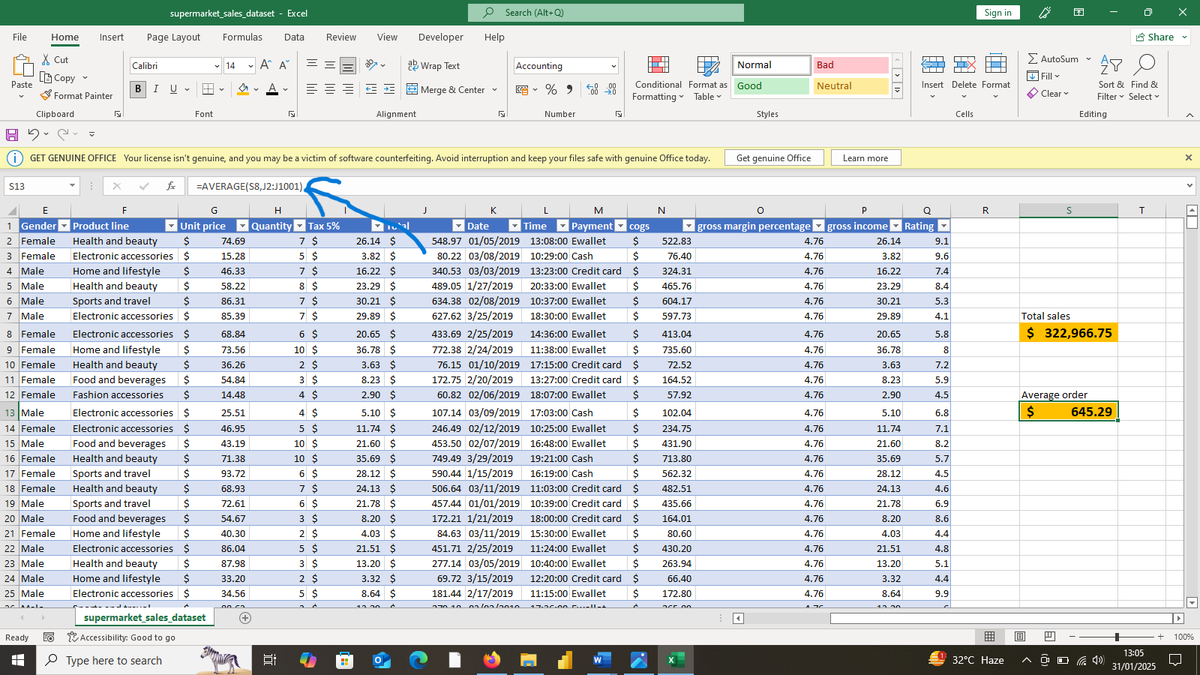The width and height of the screenshot is (1200, 675).
Task: Select the supermarket_sales_dataset sheet tab
Action: click(144, 618)
